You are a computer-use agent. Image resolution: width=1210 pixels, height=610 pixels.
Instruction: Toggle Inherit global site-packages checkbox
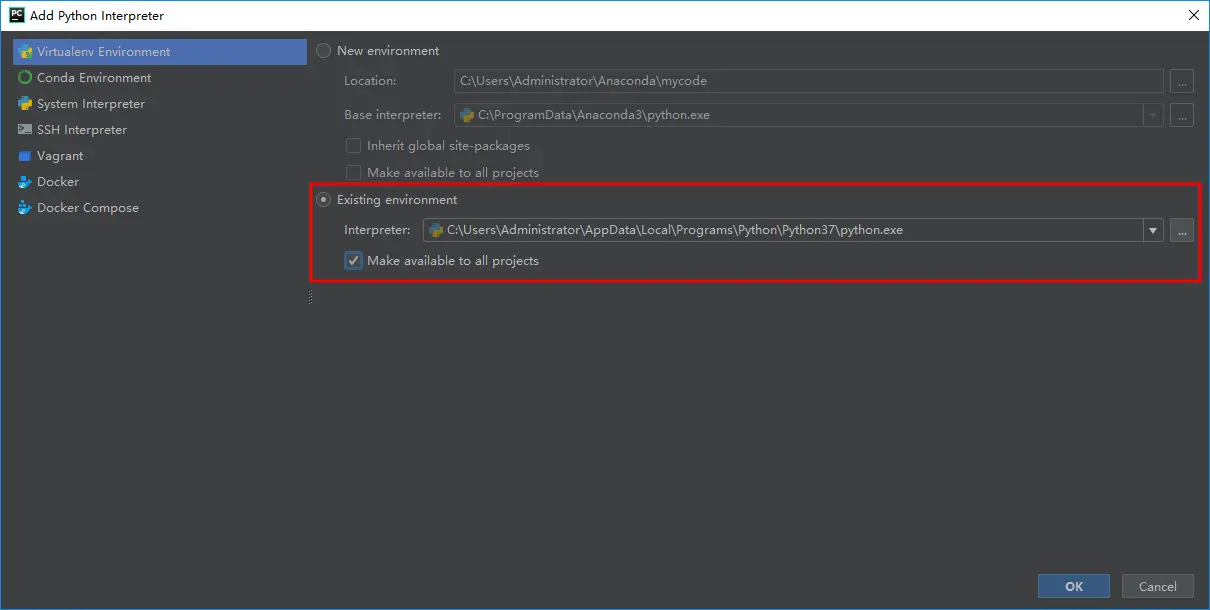(353, 146)
